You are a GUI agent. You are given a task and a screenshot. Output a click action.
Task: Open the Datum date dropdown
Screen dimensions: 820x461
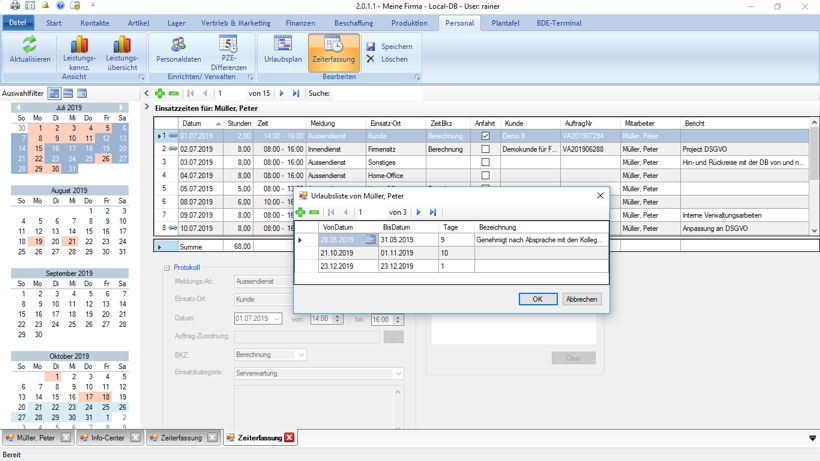click(x=277, y=318)
